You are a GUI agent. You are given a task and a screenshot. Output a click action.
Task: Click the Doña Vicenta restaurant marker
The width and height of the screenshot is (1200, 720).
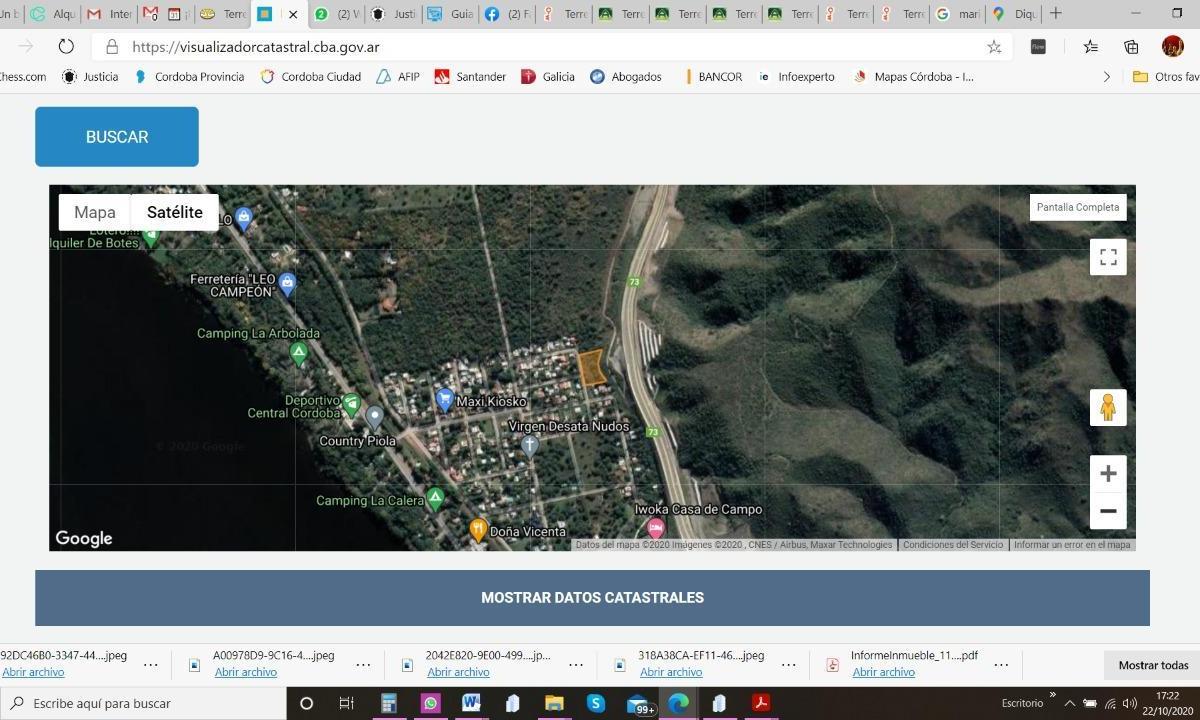pos(478,529)
